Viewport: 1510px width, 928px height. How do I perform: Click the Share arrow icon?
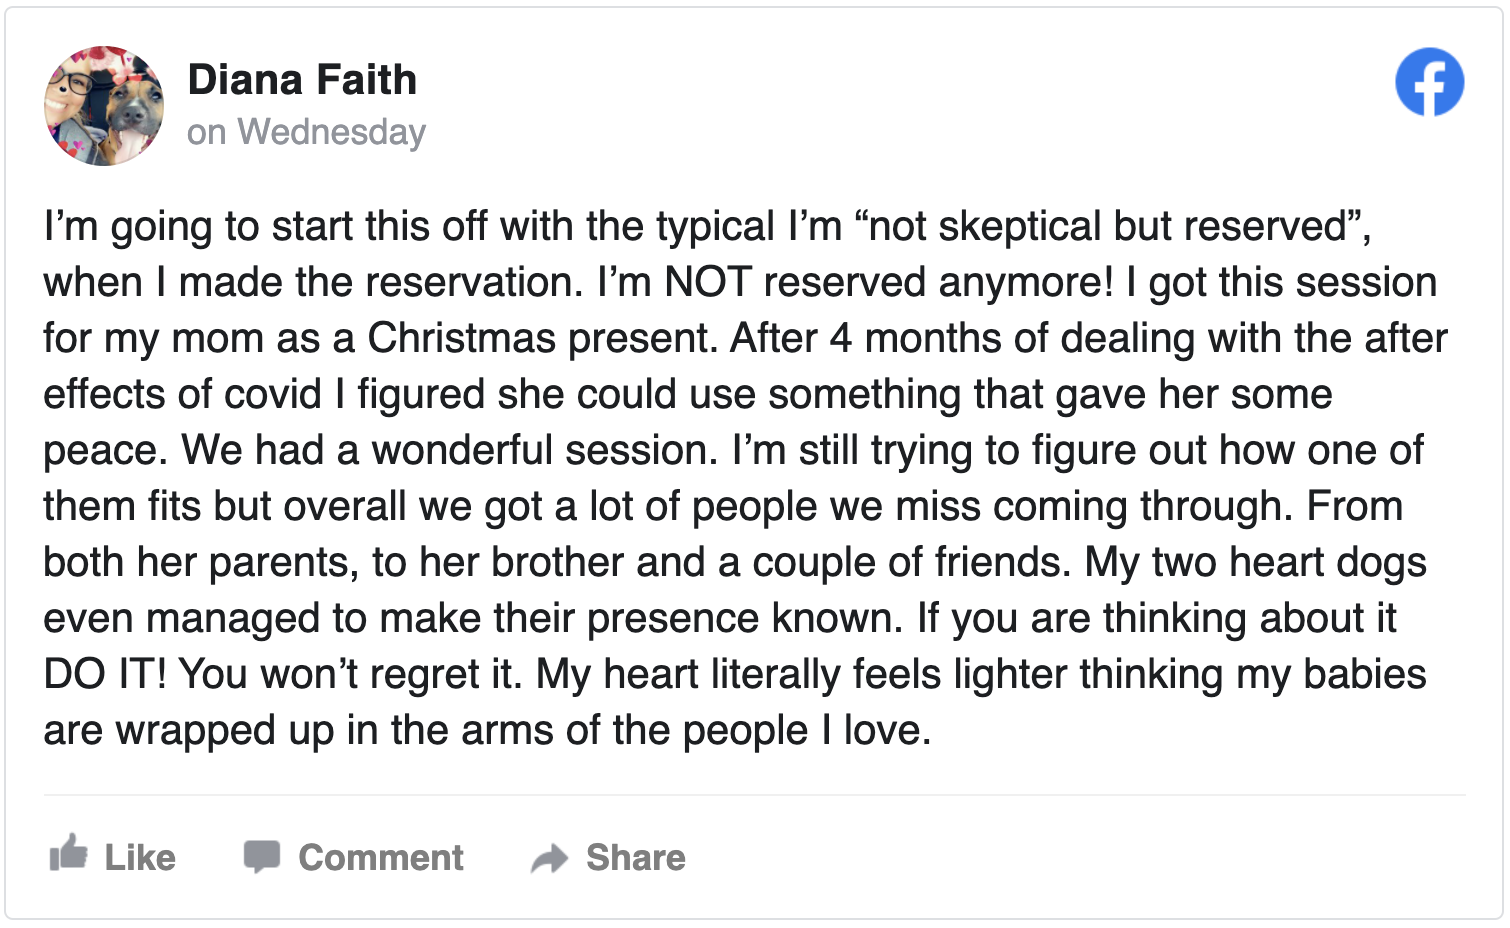[x=549, y=858]
